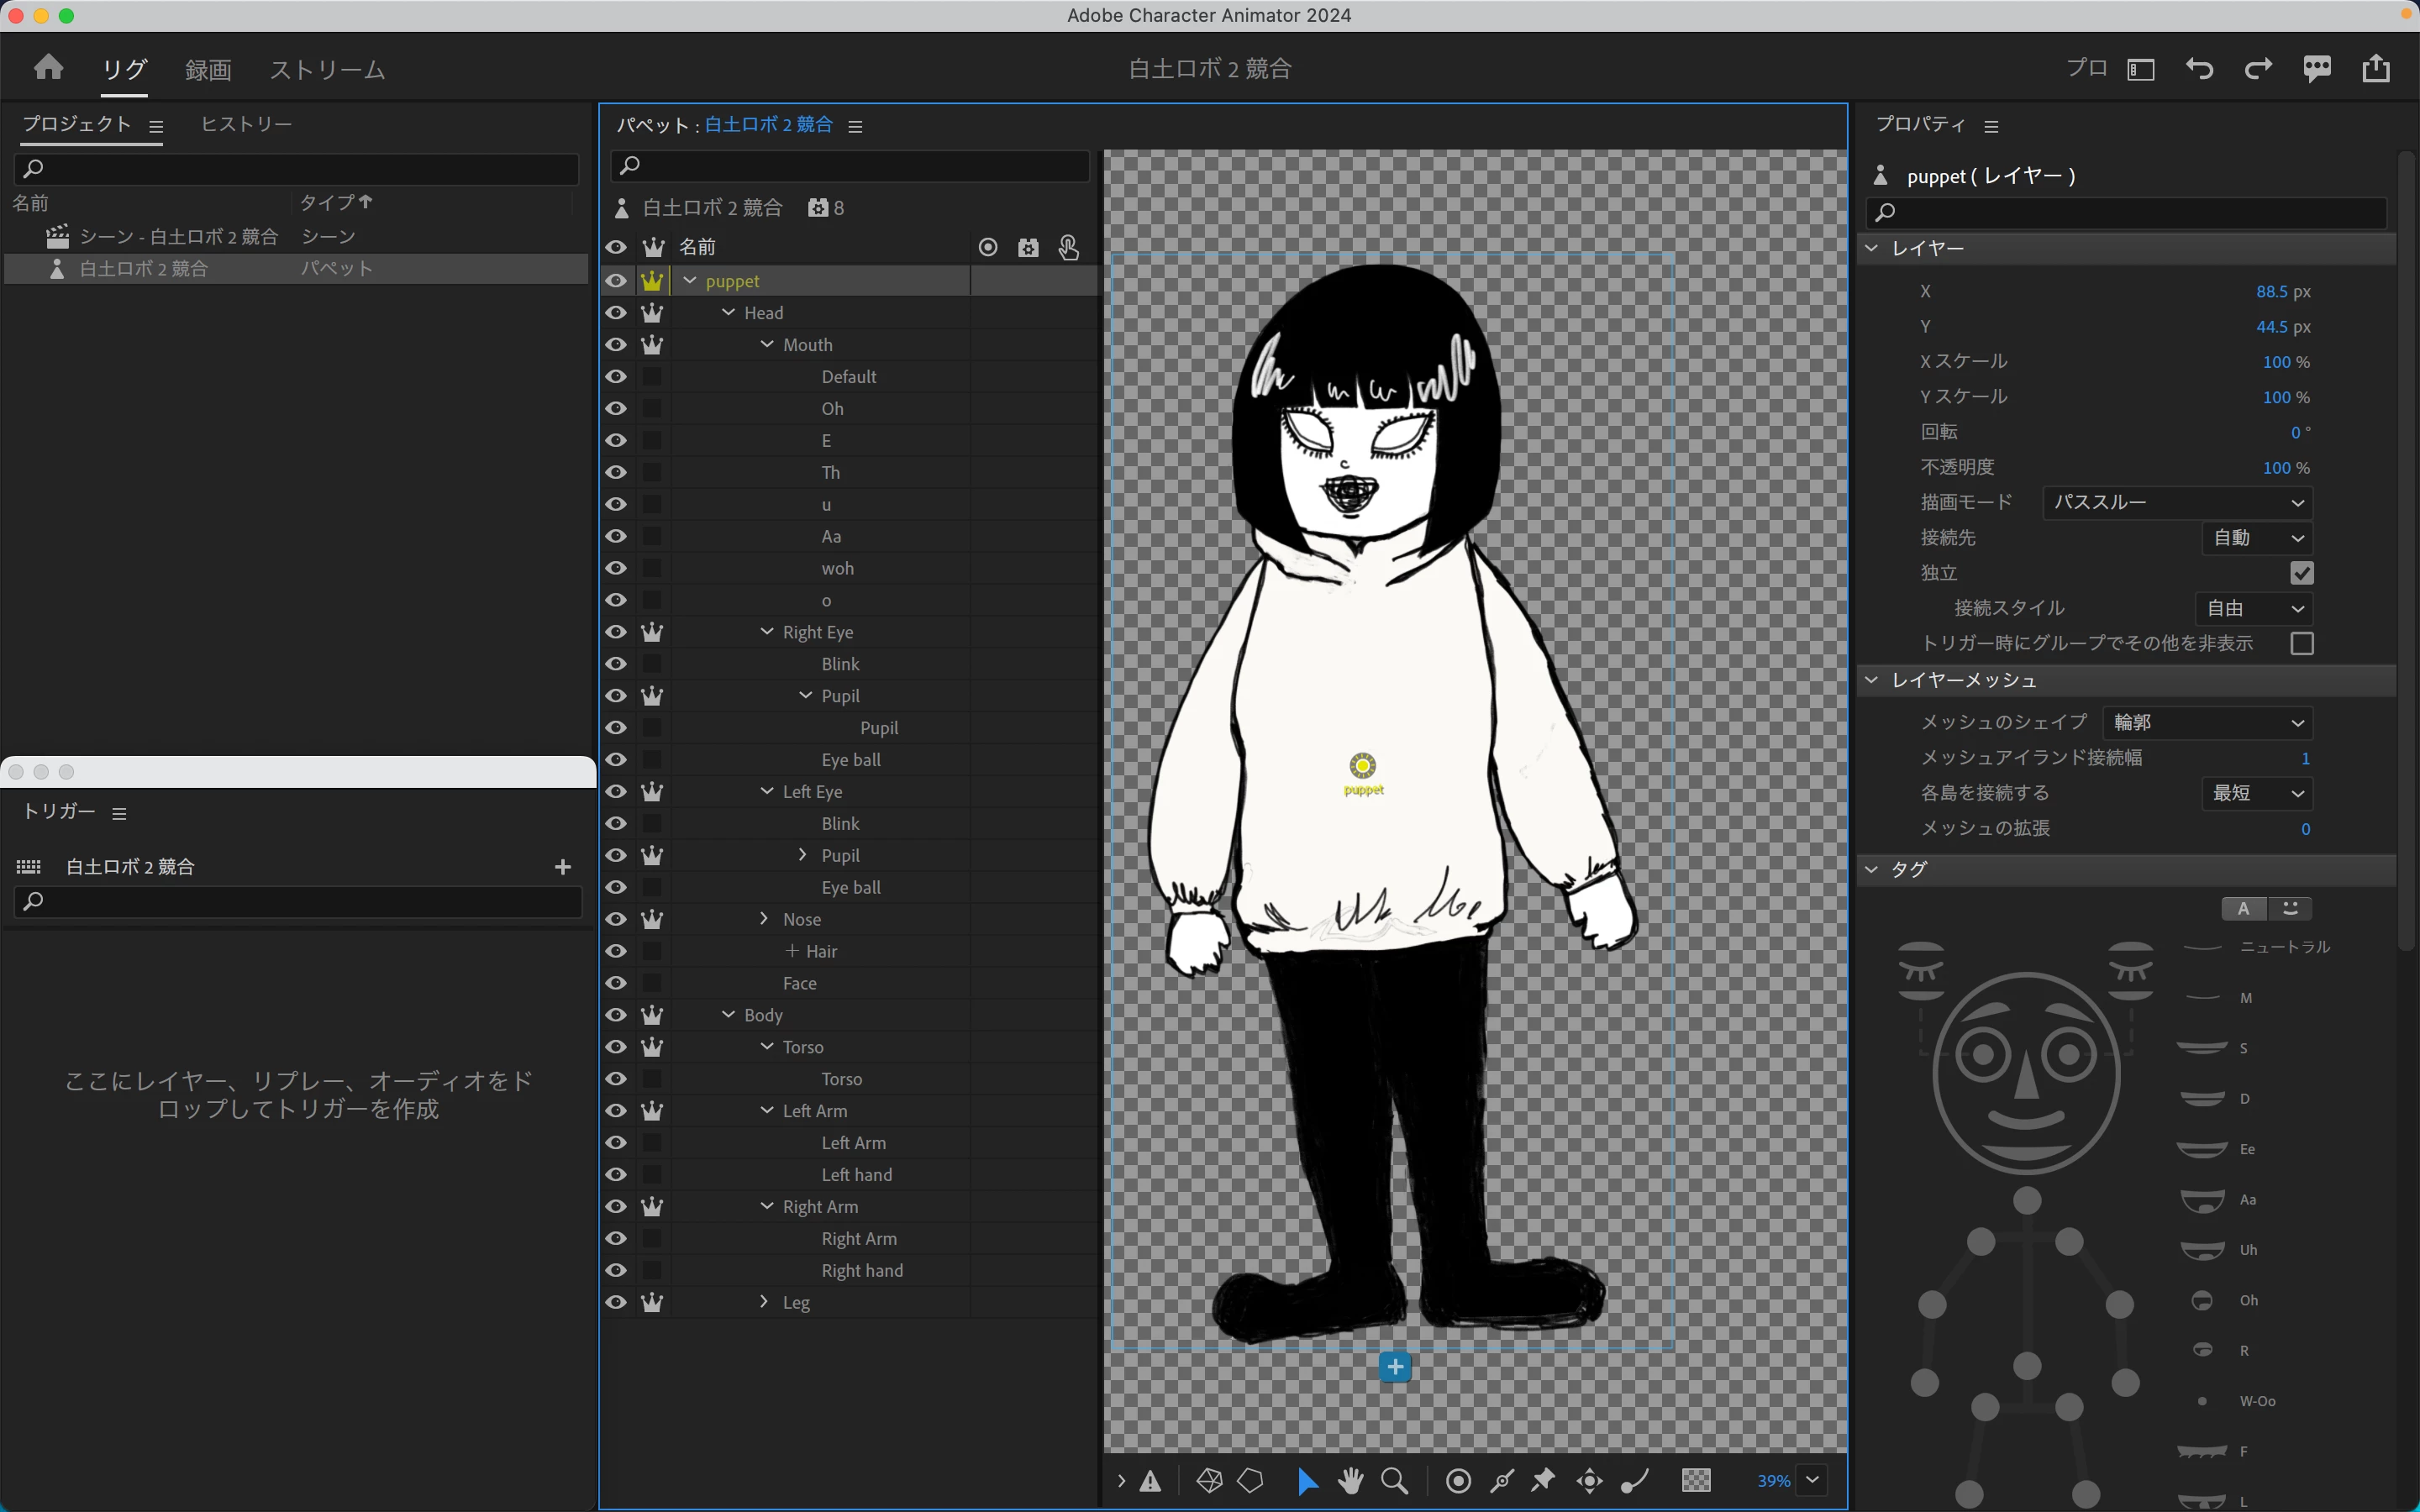Uncheck the 独立 checkbox

click(2302, 573)
